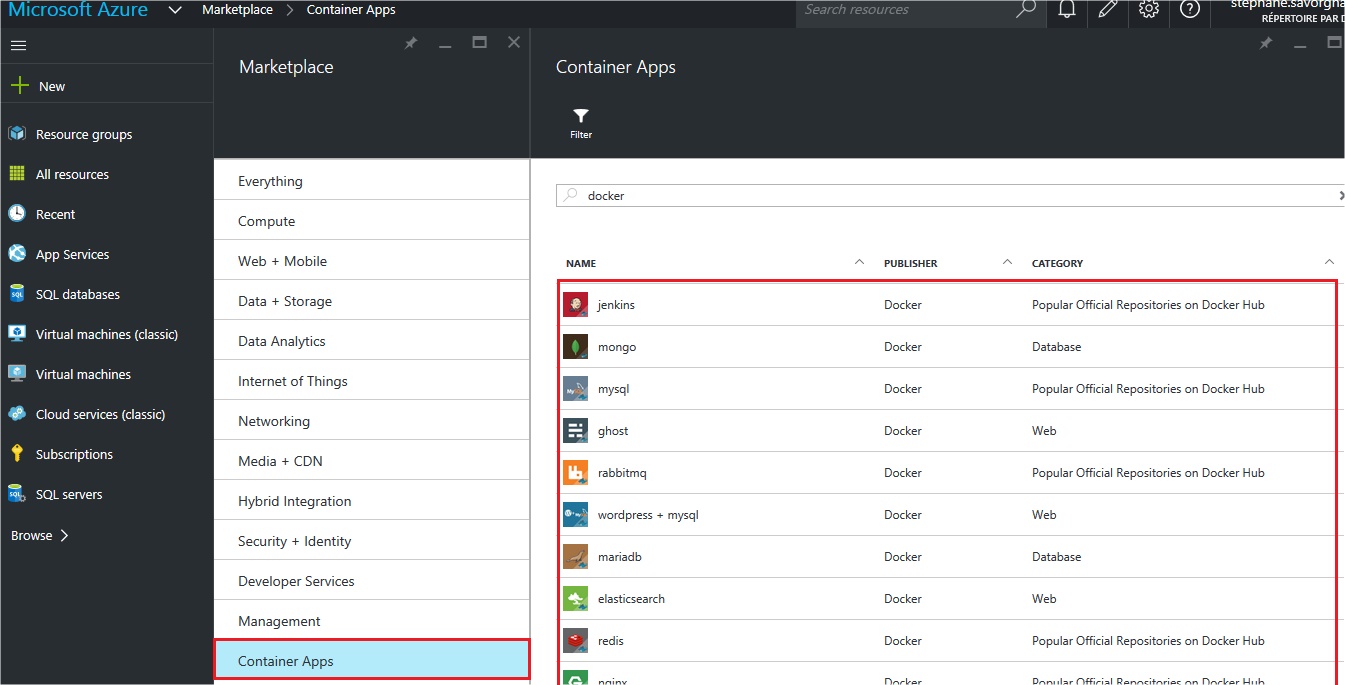The image size is (1345, 685).
Task: Click Database category in mongo row
Action: (1056, 347)
